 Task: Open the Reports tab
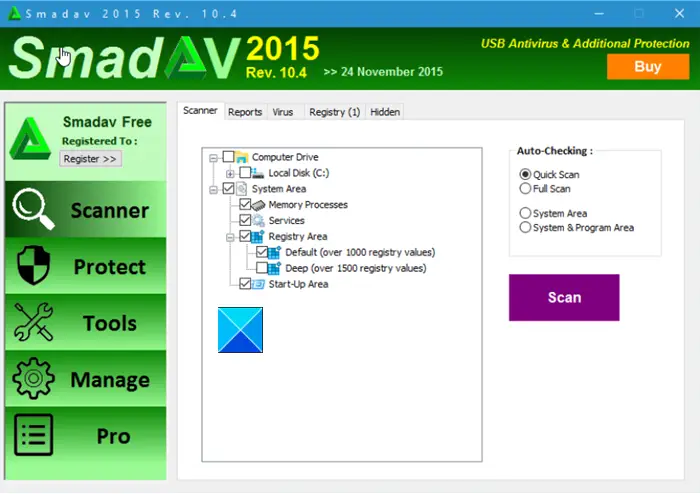click(245, 112)
